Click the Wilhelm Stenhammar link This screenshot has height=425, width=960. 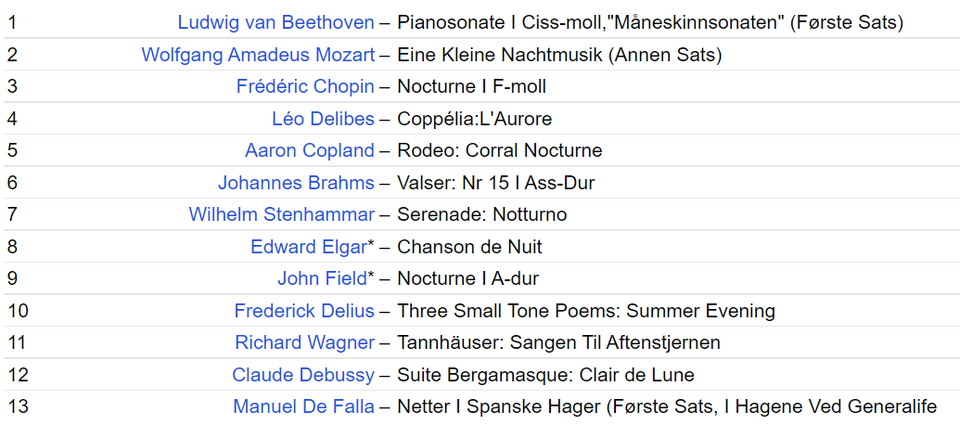281,214
